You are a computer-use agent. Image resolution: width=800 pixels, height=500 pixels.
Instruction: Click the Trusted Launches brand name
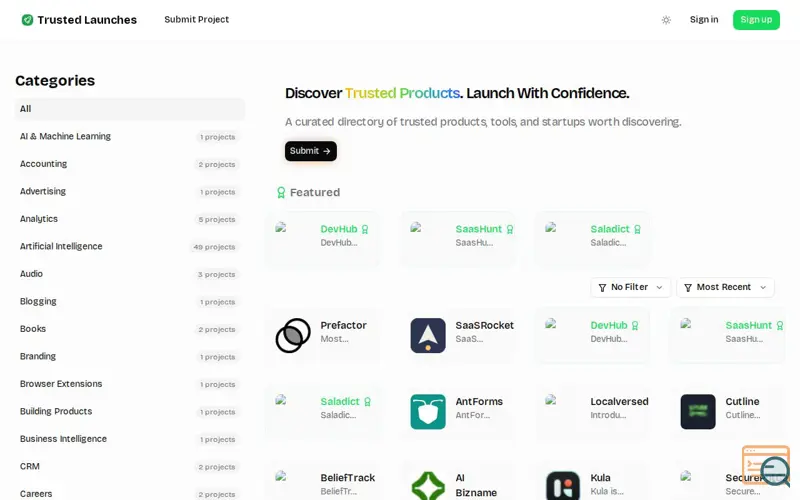87,20
